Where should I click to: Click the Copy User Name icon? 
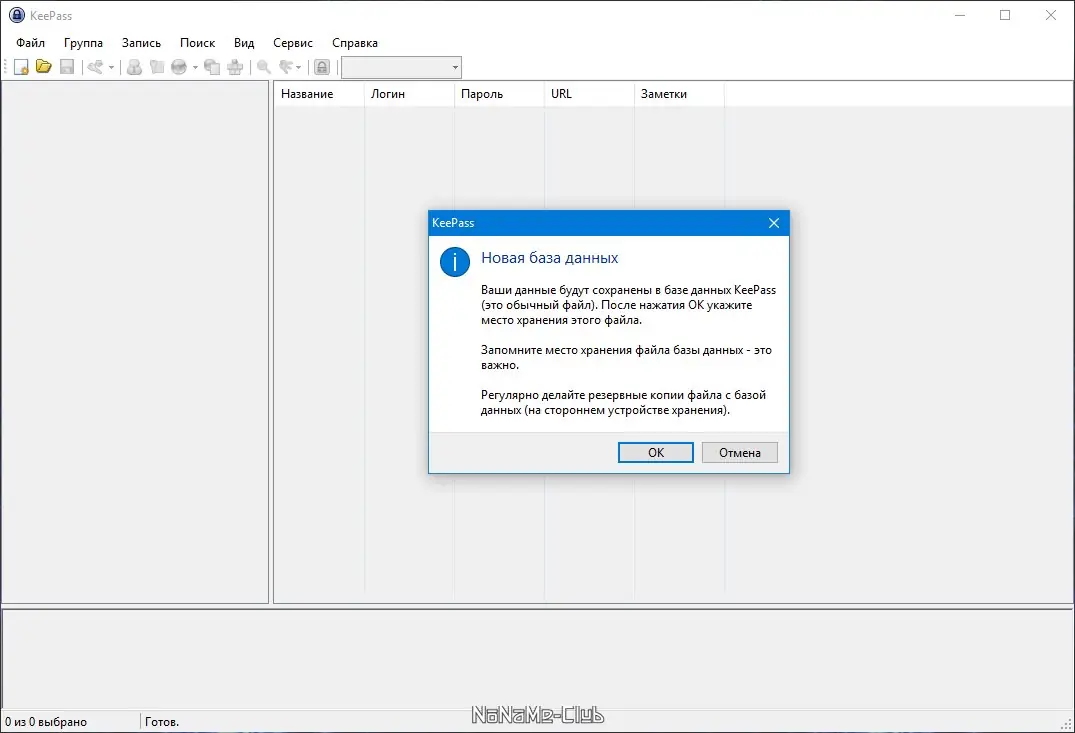[x=134, y=67]
